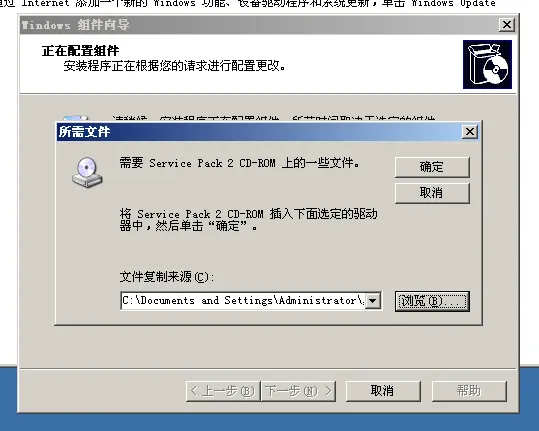Click the wizard's bottom 取消 button
539x431 pixels.
click(383, 391)
